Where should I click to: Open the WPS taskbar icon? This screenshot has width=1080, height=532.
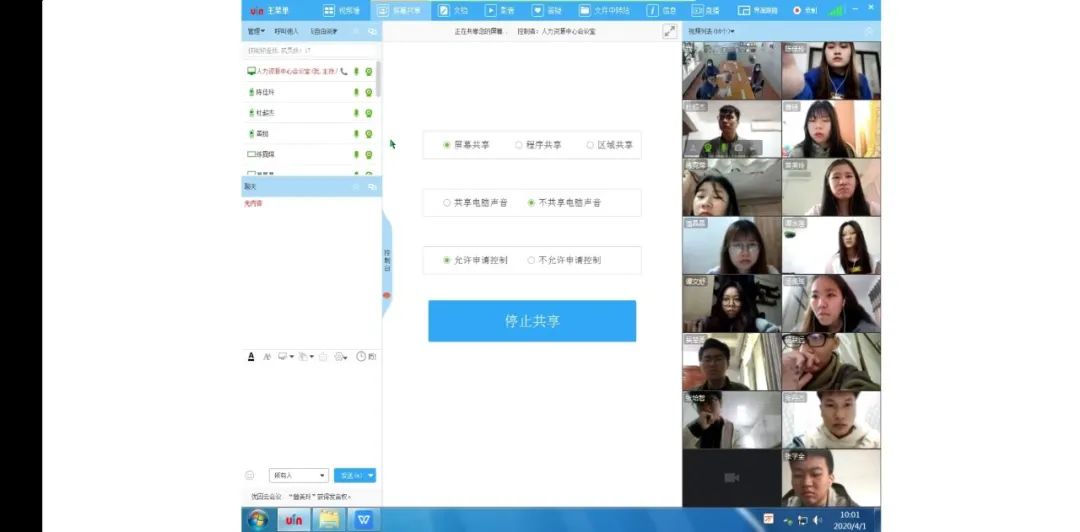tap(364, 519)
